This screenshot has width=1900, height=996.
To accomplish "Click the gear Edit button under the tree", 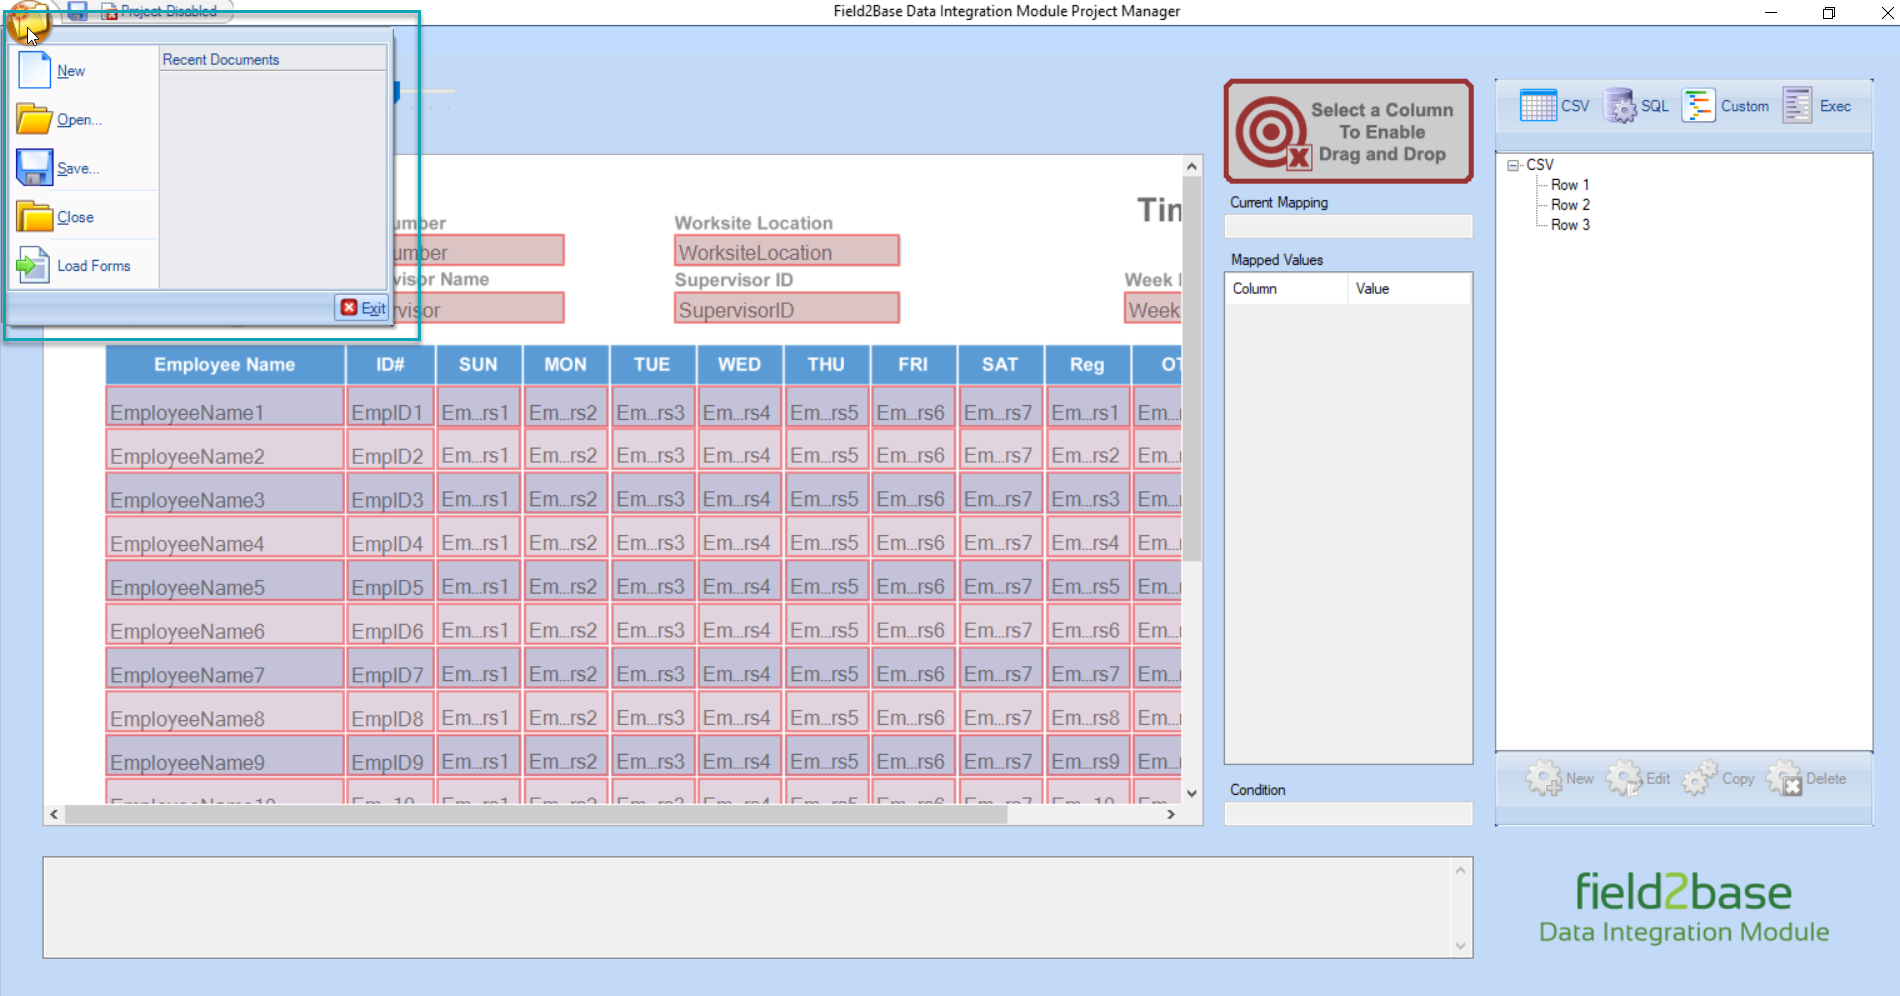I will pos(1639,779).
